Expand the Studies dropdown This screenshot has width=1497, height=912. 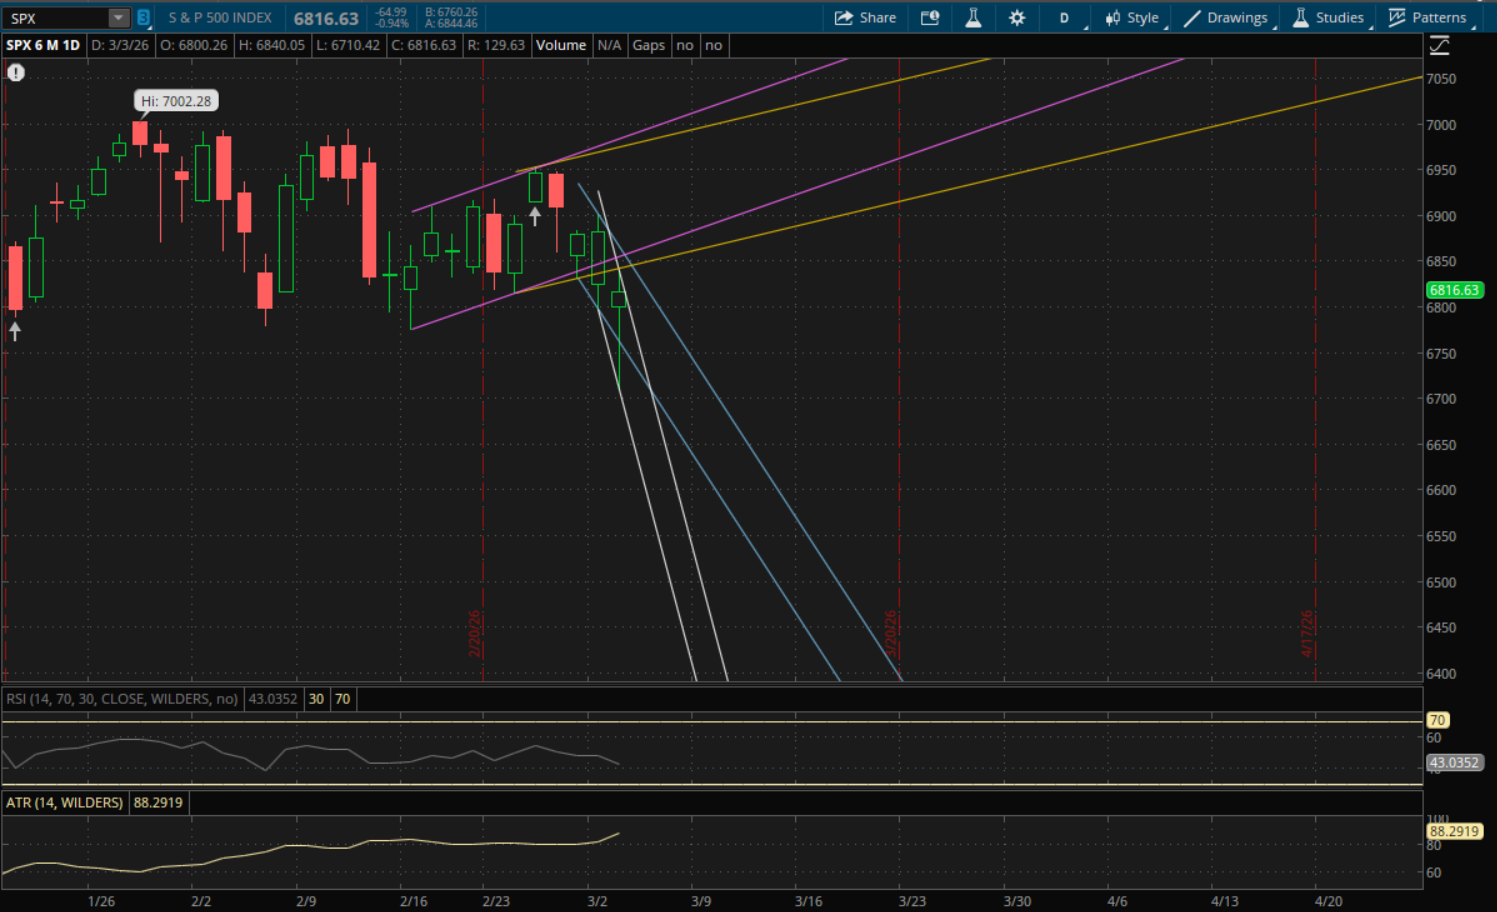click(x=1328, y=17)
